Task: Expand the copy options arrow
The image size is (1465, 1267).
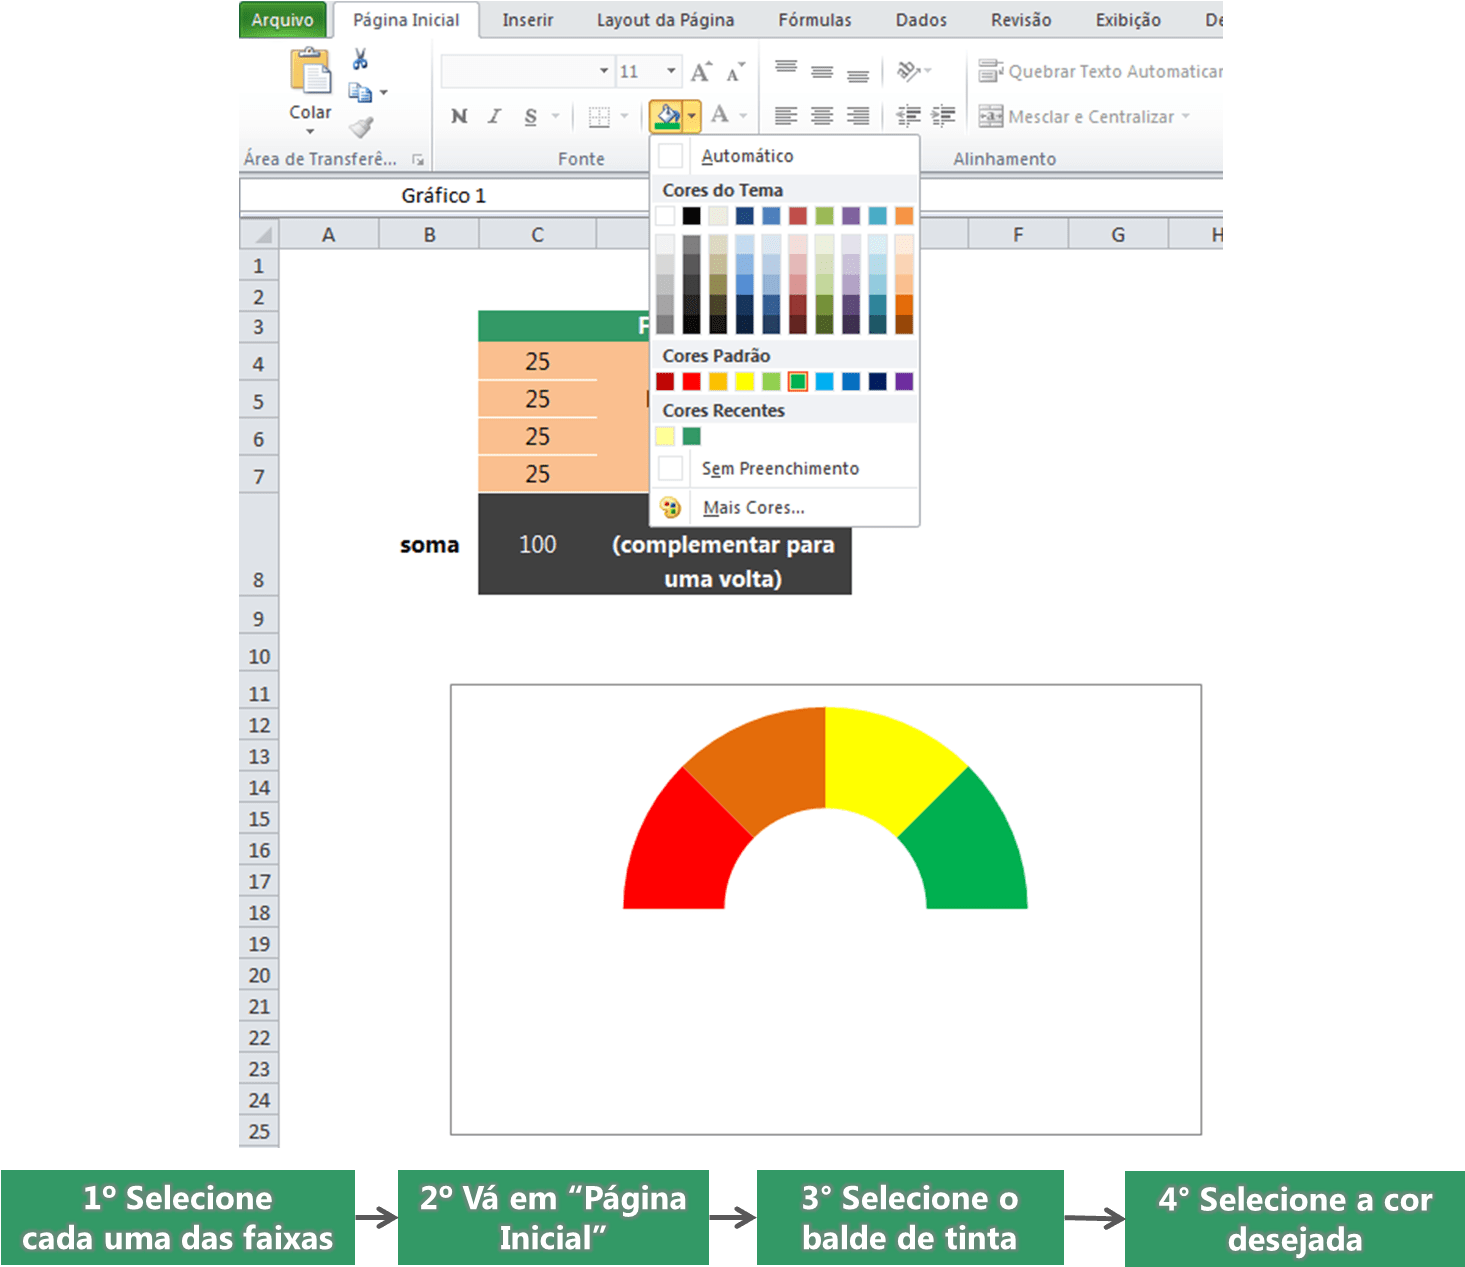Action: 384,93
